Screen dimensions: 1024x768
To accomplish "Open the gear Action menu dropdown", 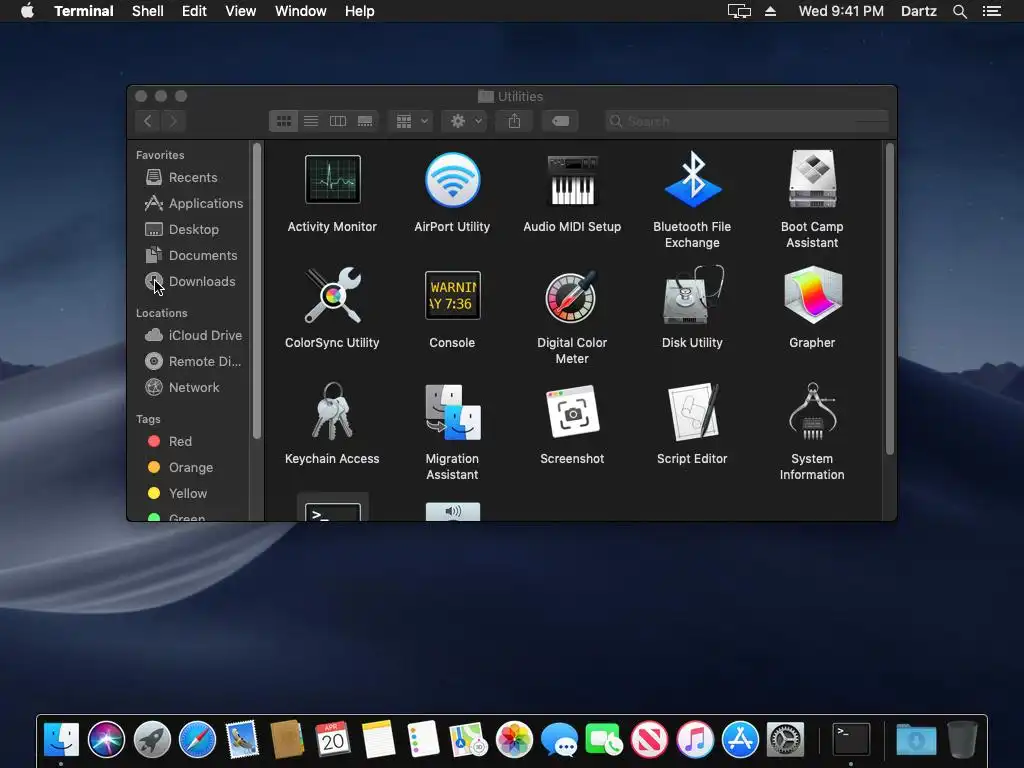I will [465, 121].
